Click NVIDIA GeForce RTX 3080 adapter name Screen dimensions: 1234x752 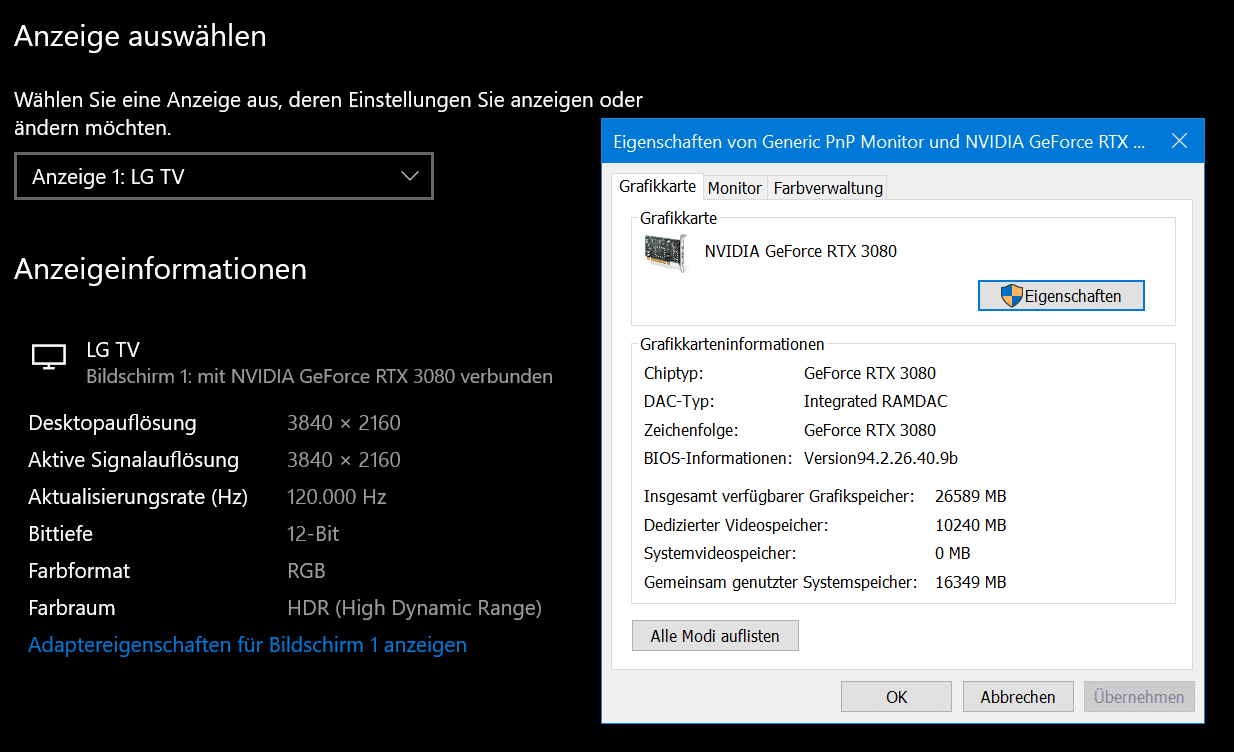[x=801, y=251]
